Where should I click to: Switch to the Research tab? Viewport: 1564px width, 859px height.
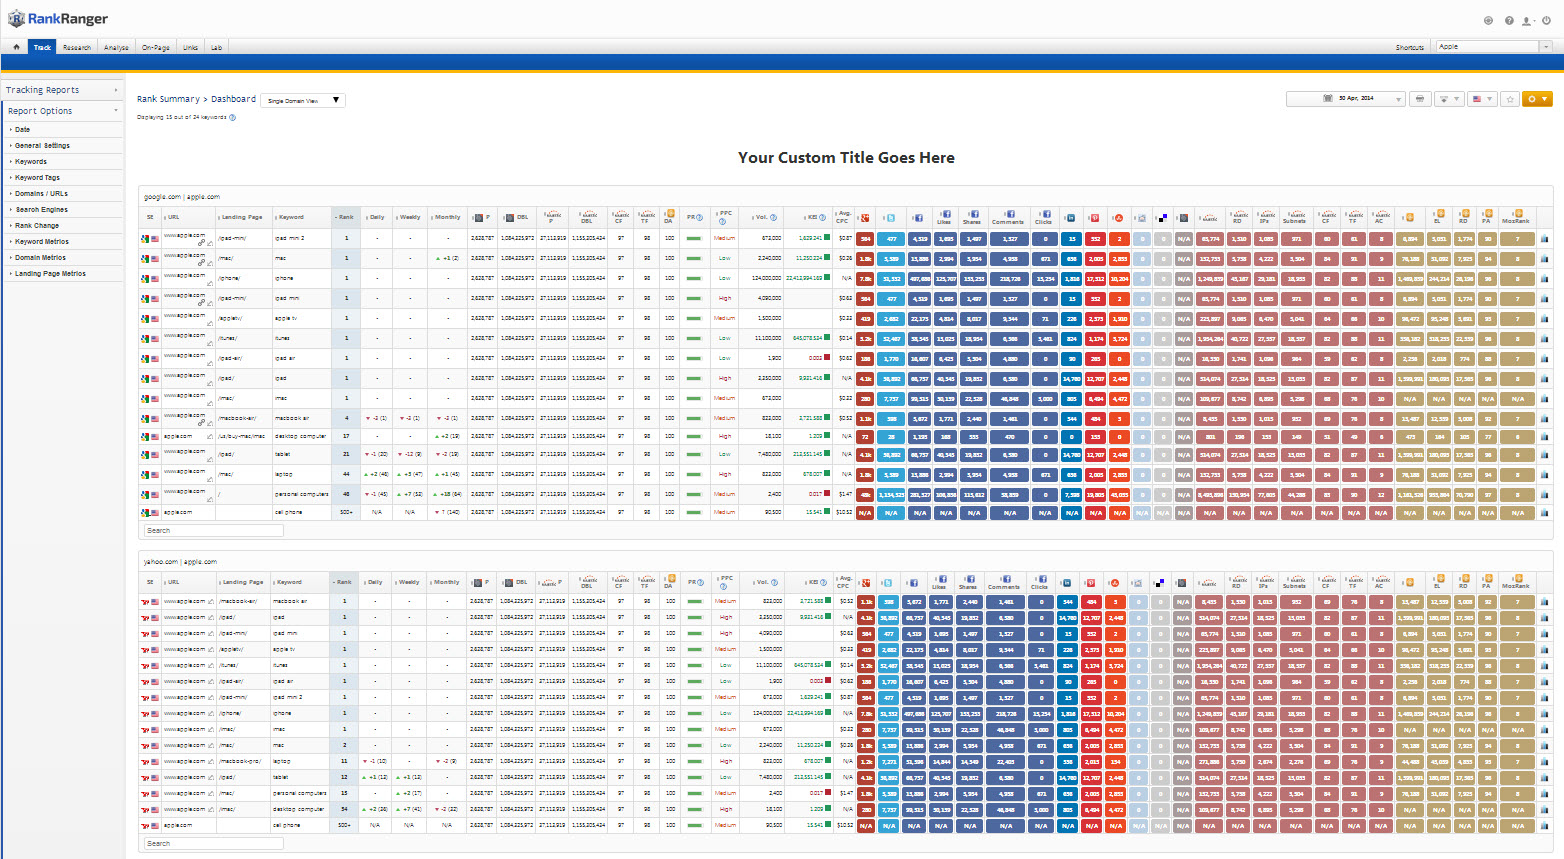(77, 47)
